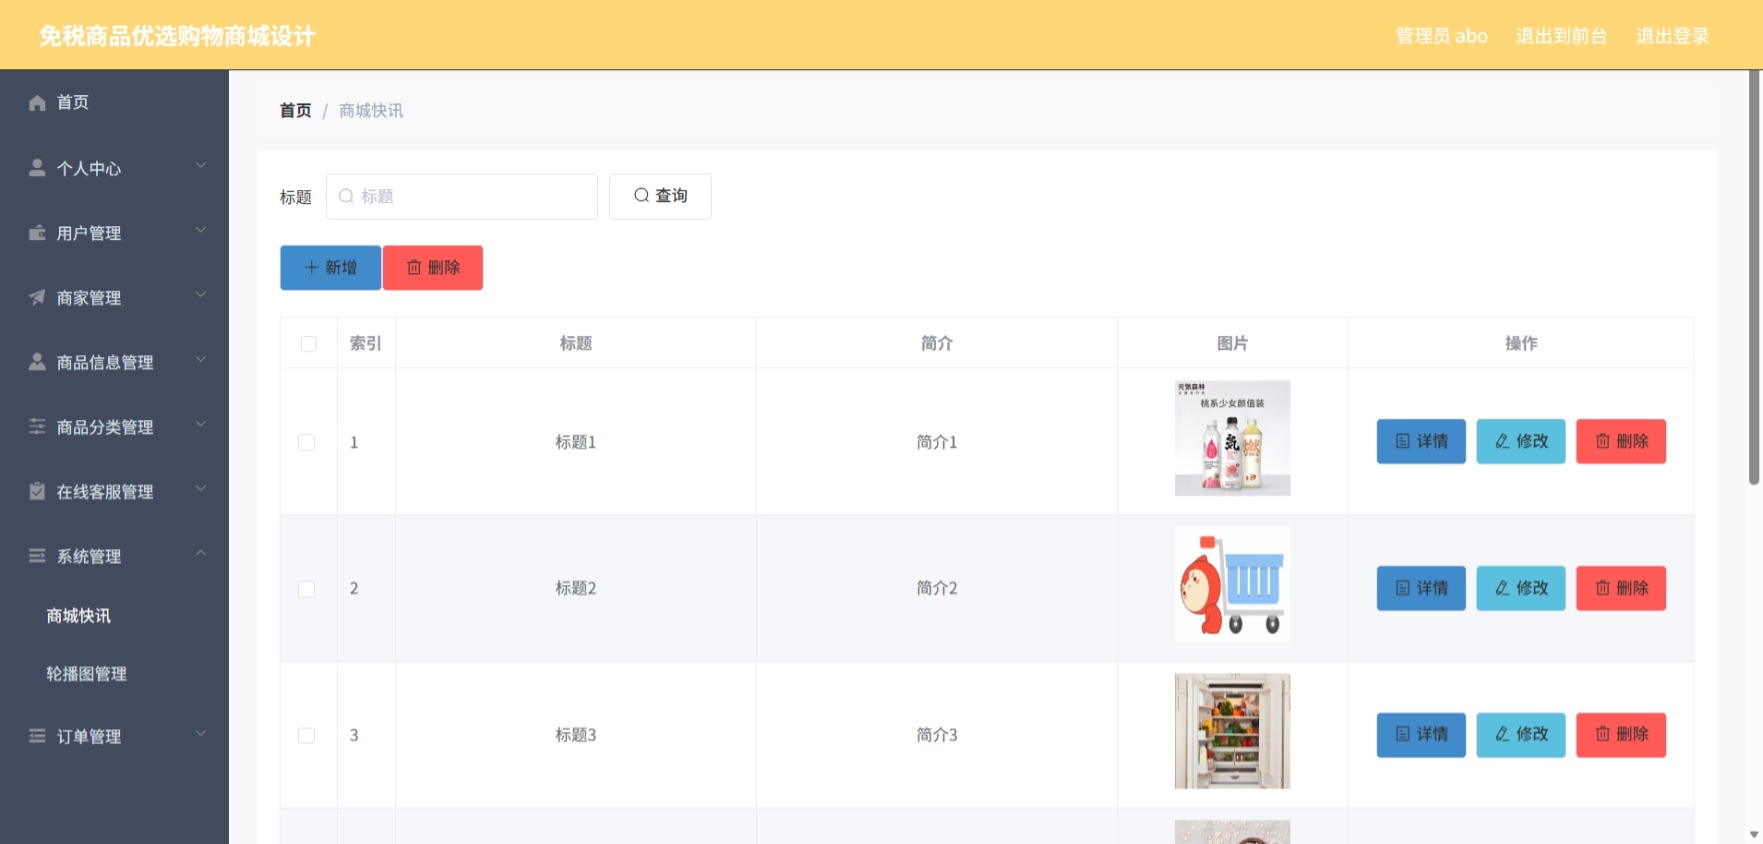Screen dimensions: 1763x844
Task: Click the 索引 column header
Action: pos(366,343)
